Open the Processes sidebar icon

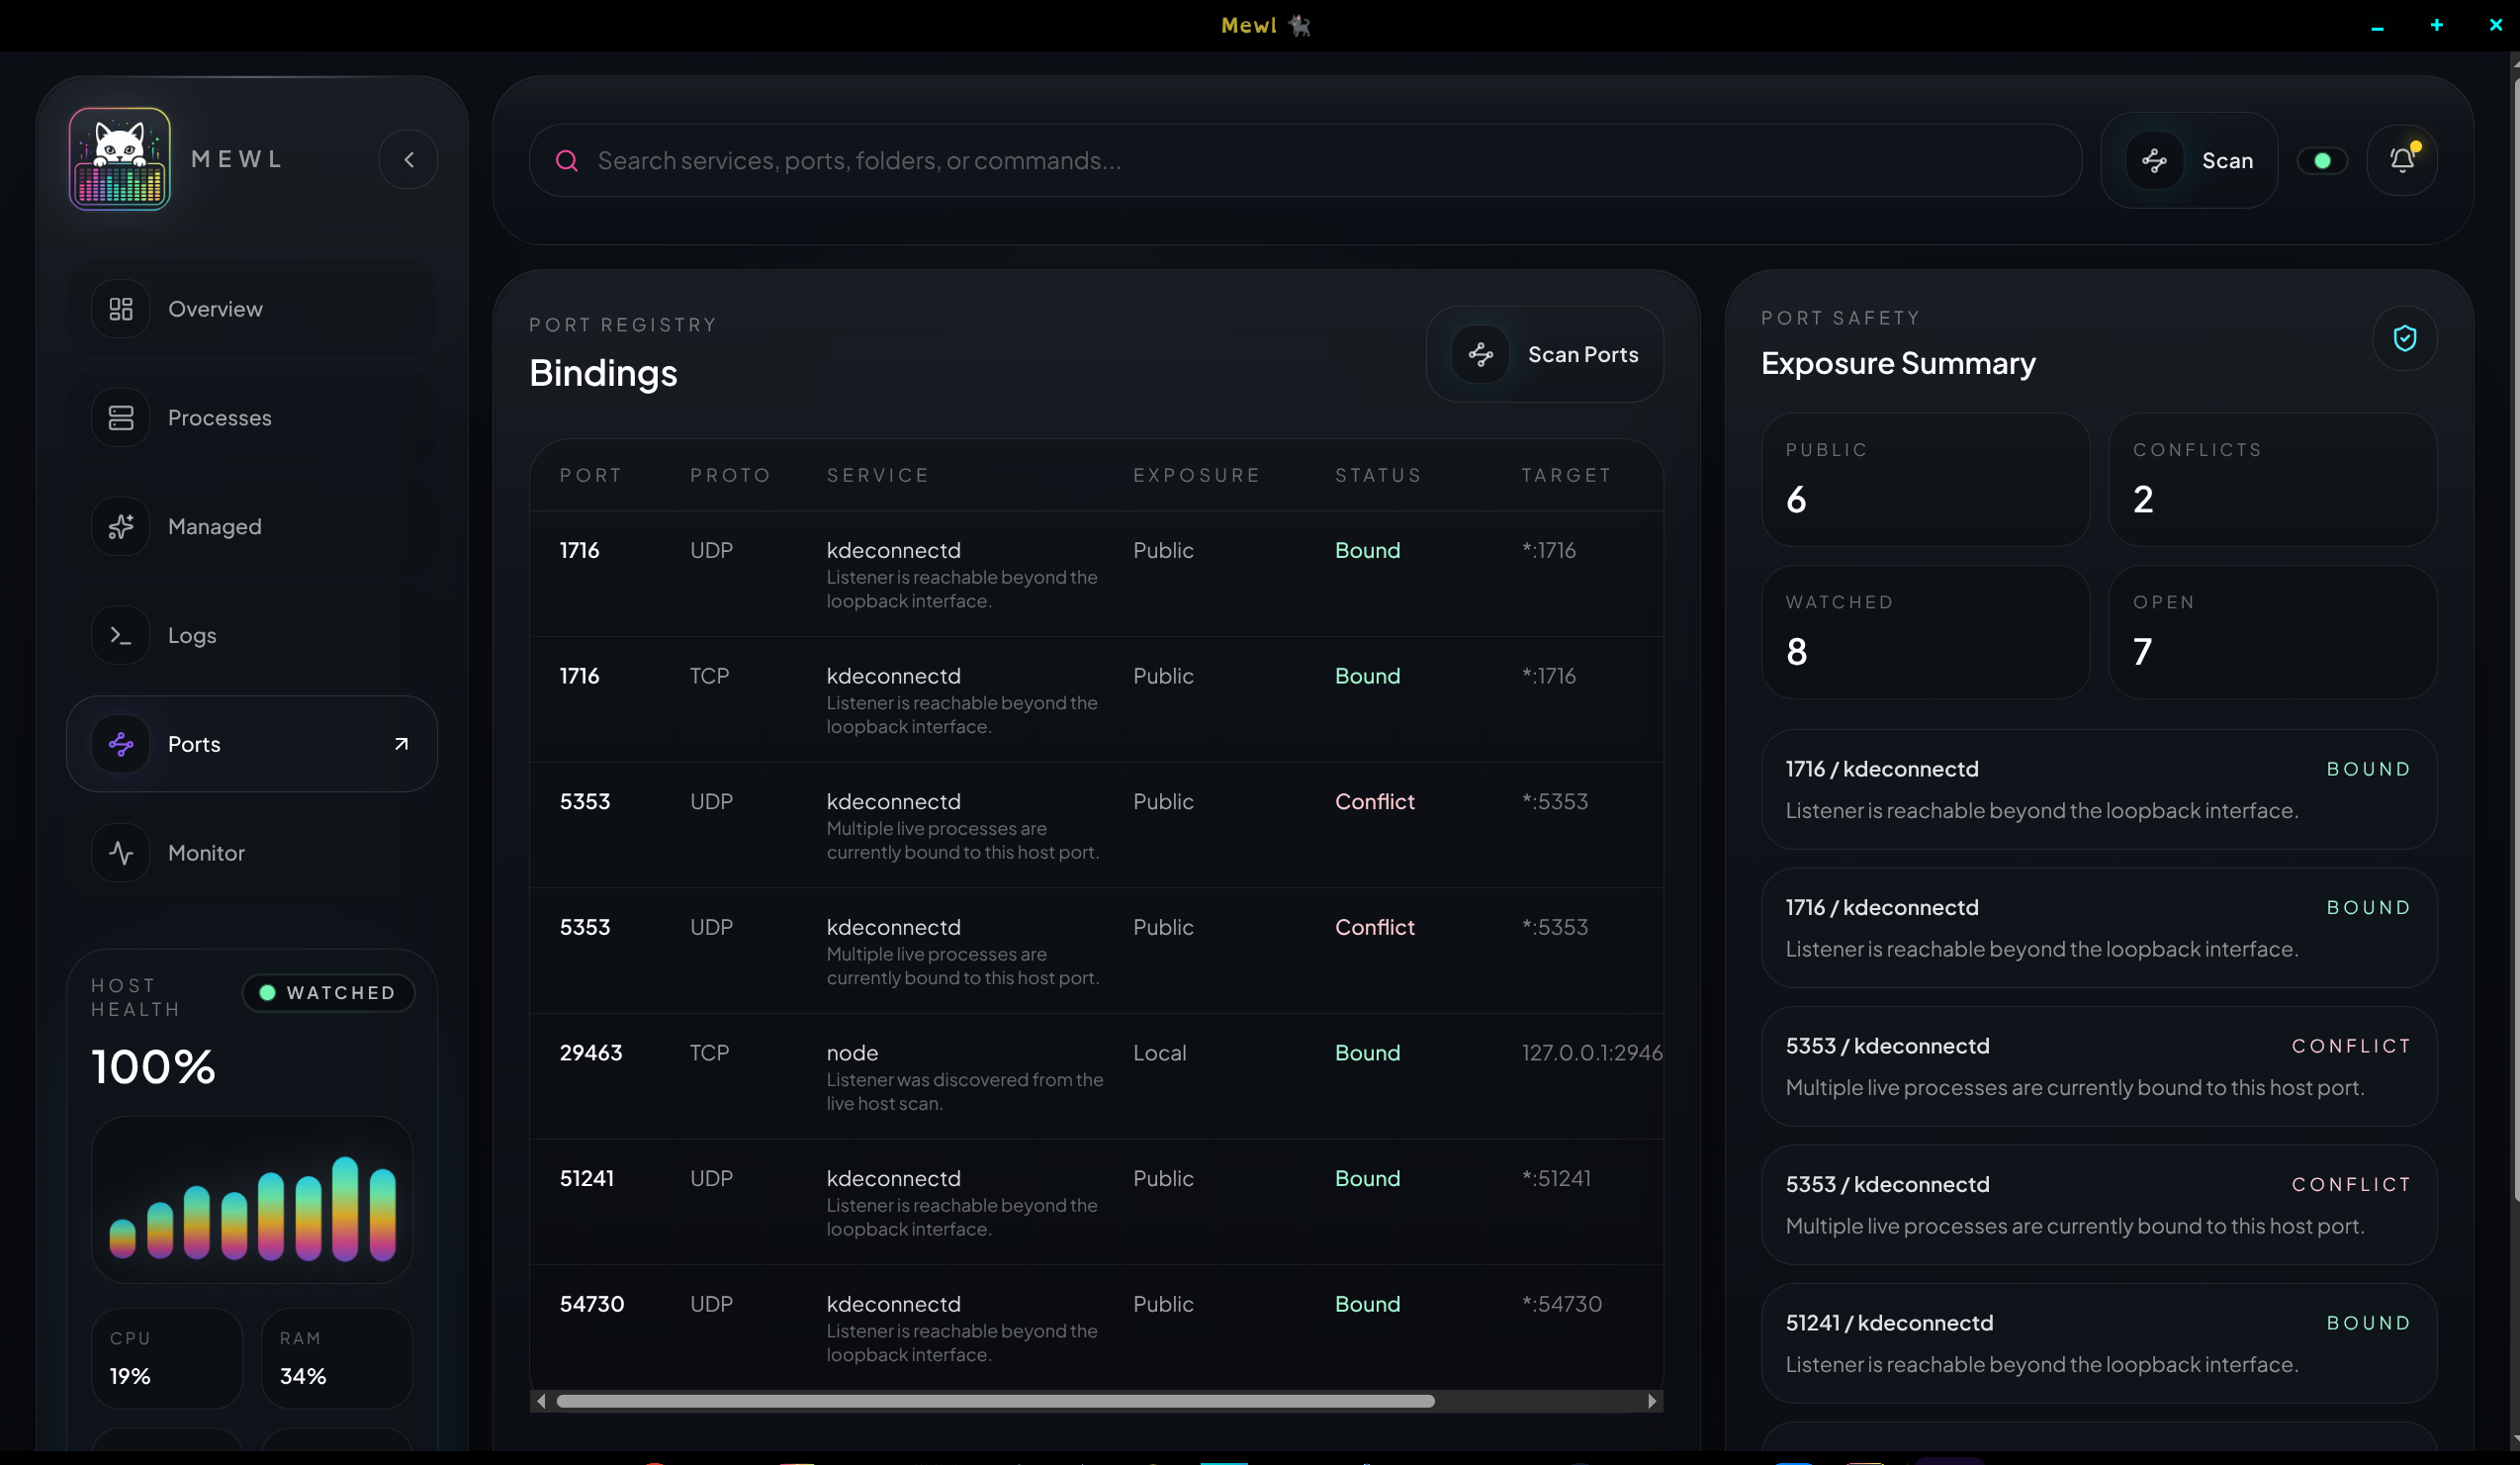pos(121,418)
